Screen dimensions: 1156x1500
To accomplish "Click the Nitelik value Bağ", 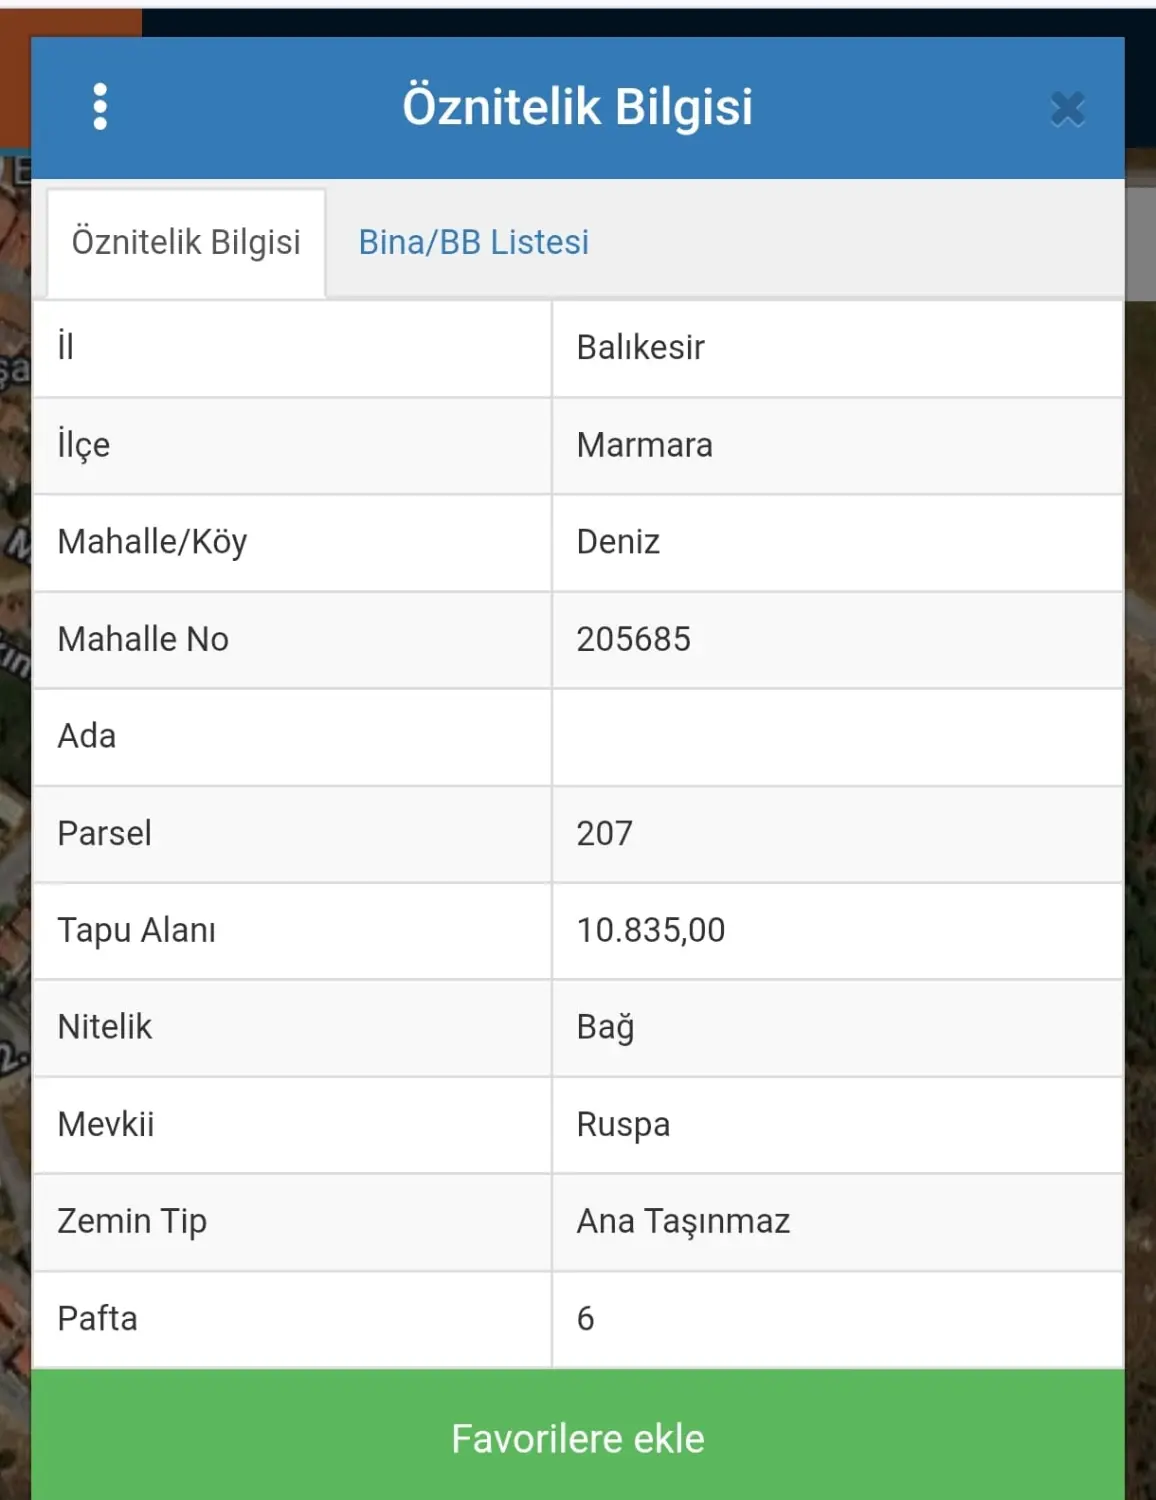I will (605, 1027).
